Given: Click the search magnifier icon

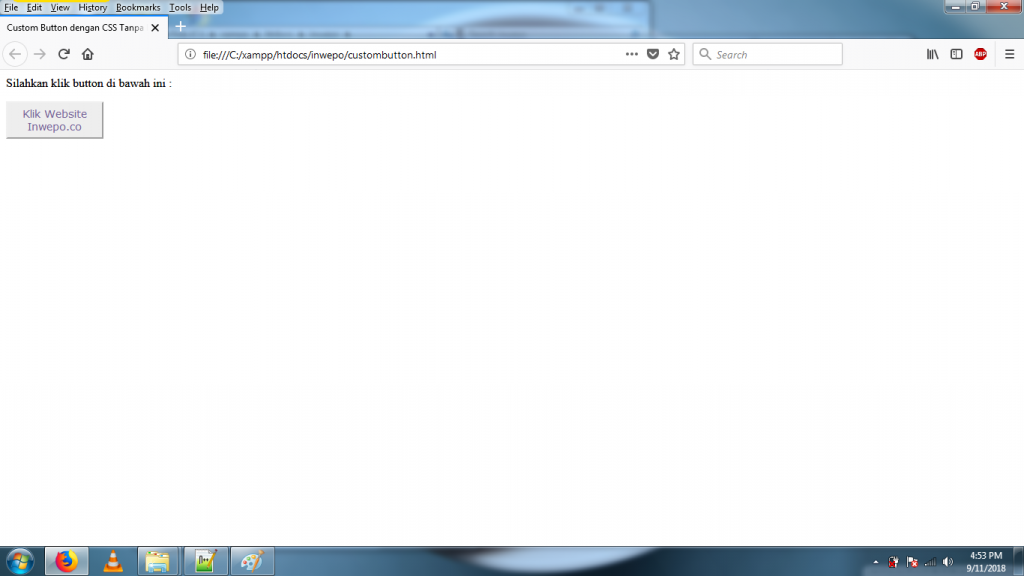Looking at the screenshot, I should (705, 54).
